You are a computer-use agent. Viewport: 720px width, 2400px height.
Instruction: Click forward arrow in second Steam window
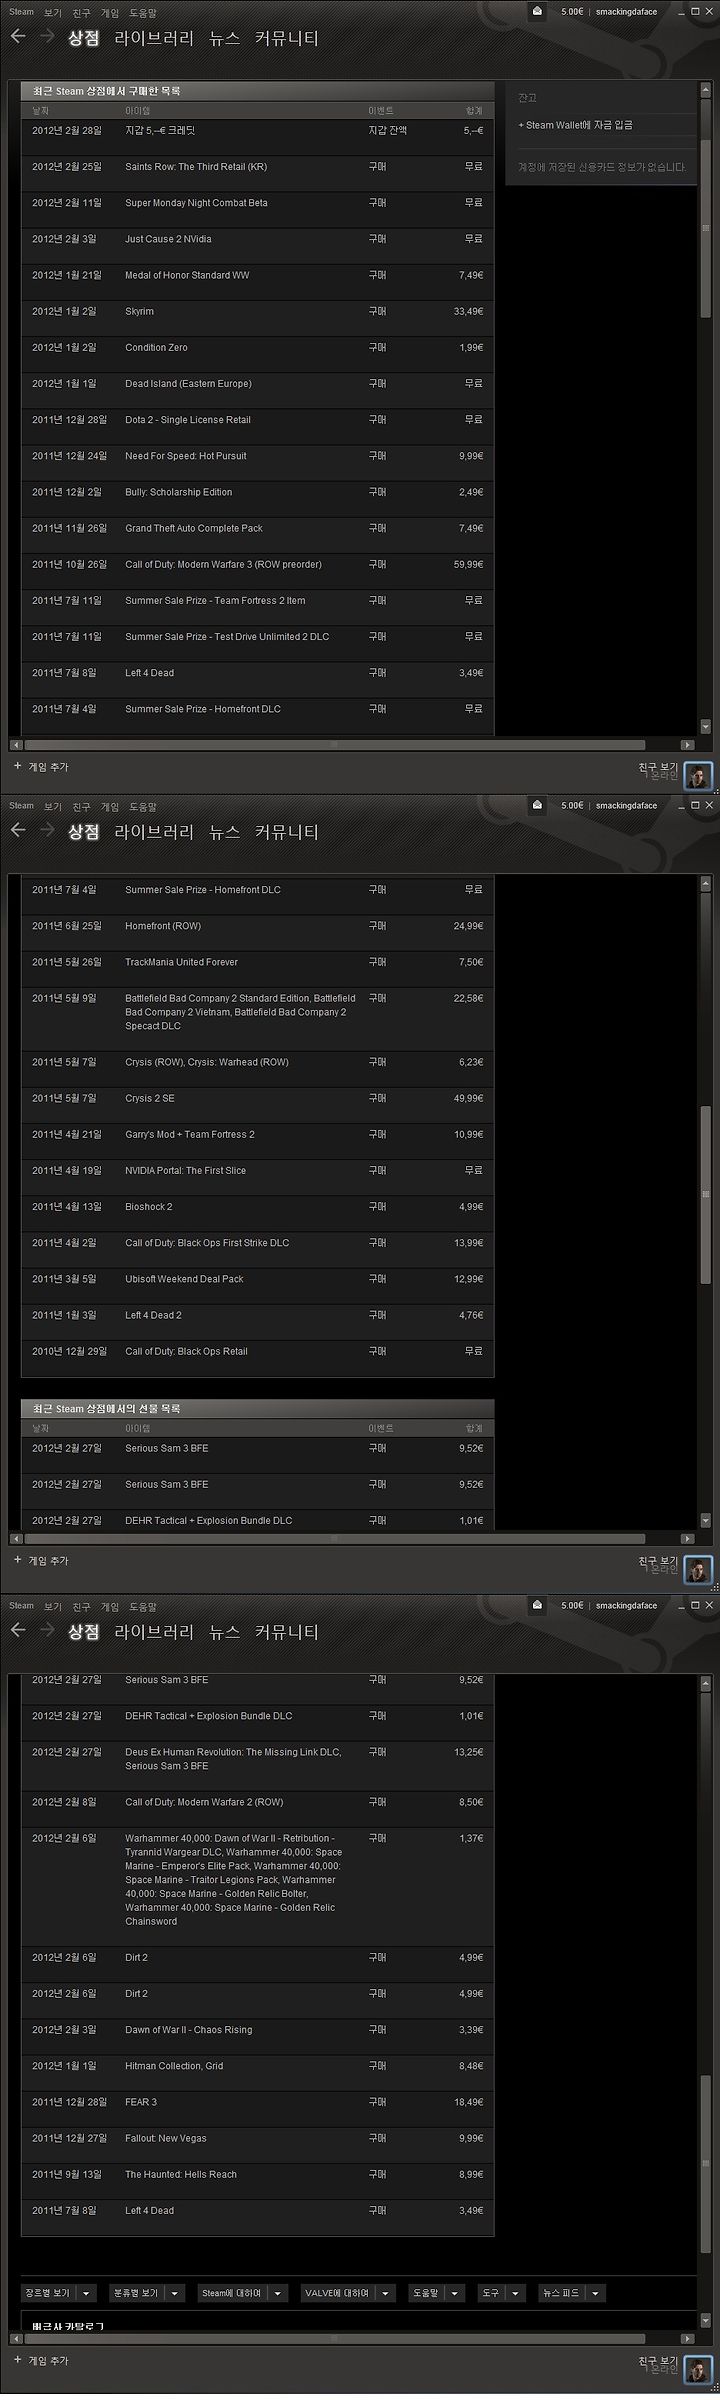(x=47, y=830)
